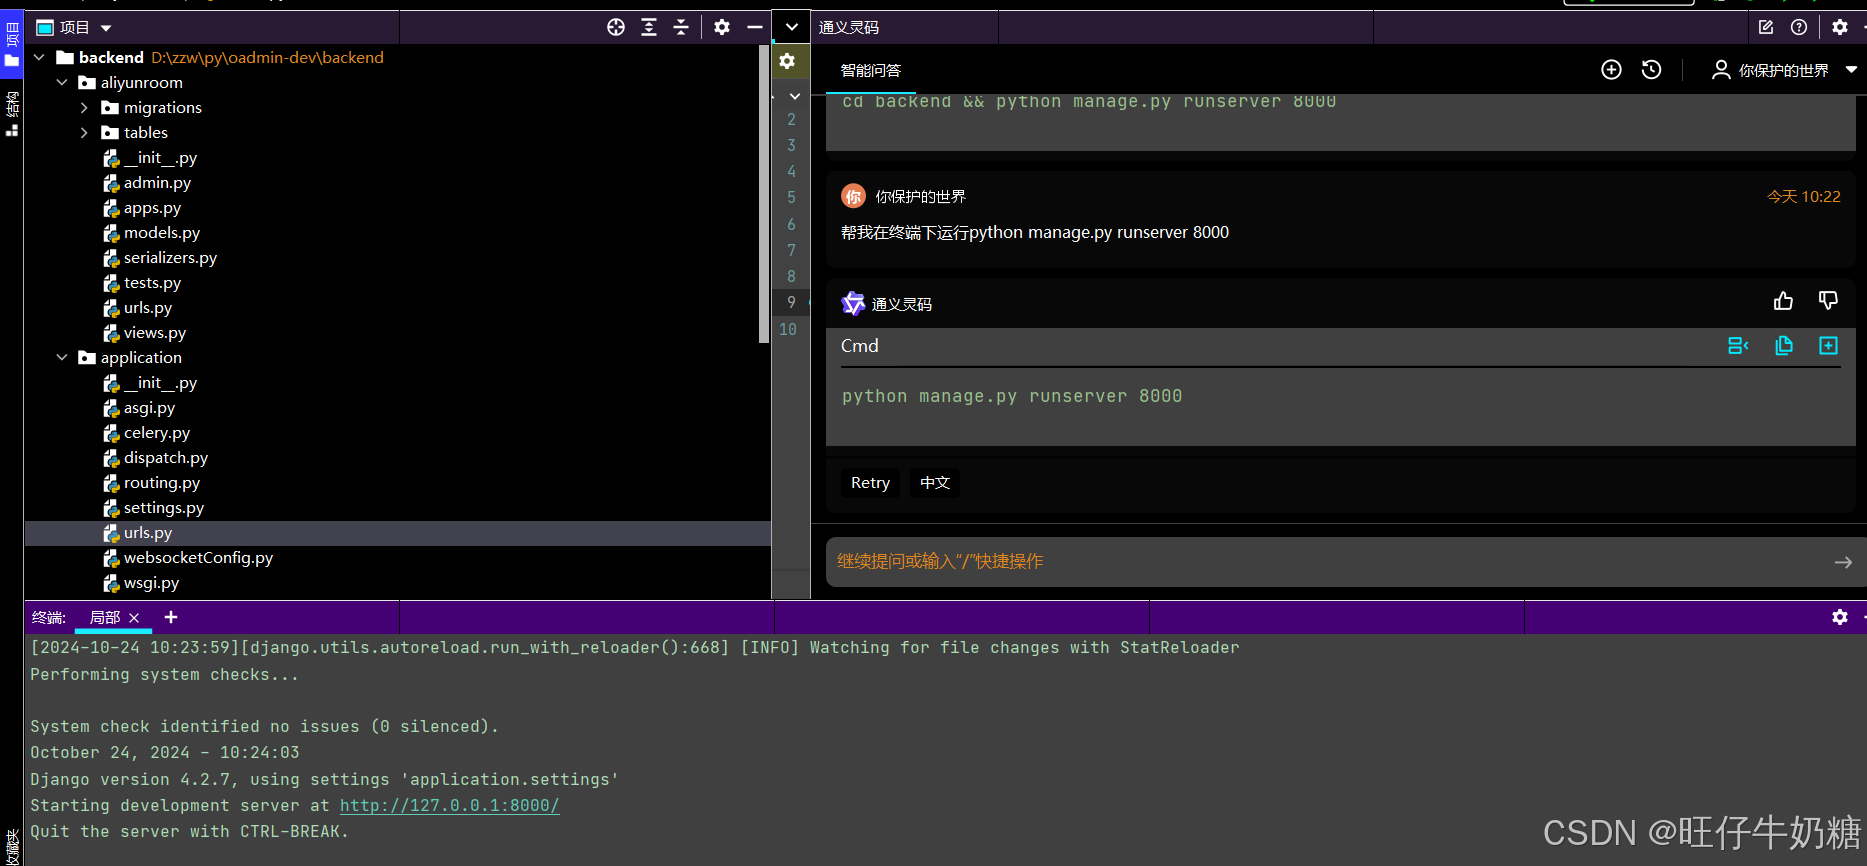Collapse the aliyunroom folder

pyautogui.click(x=62, y=83)
